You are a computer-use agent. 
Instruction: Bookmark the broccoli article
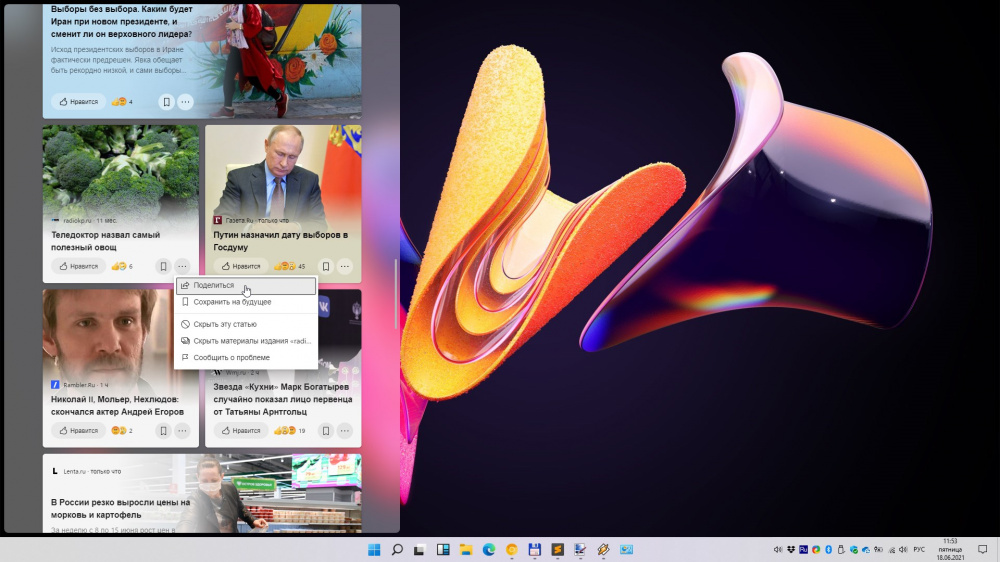163,267
